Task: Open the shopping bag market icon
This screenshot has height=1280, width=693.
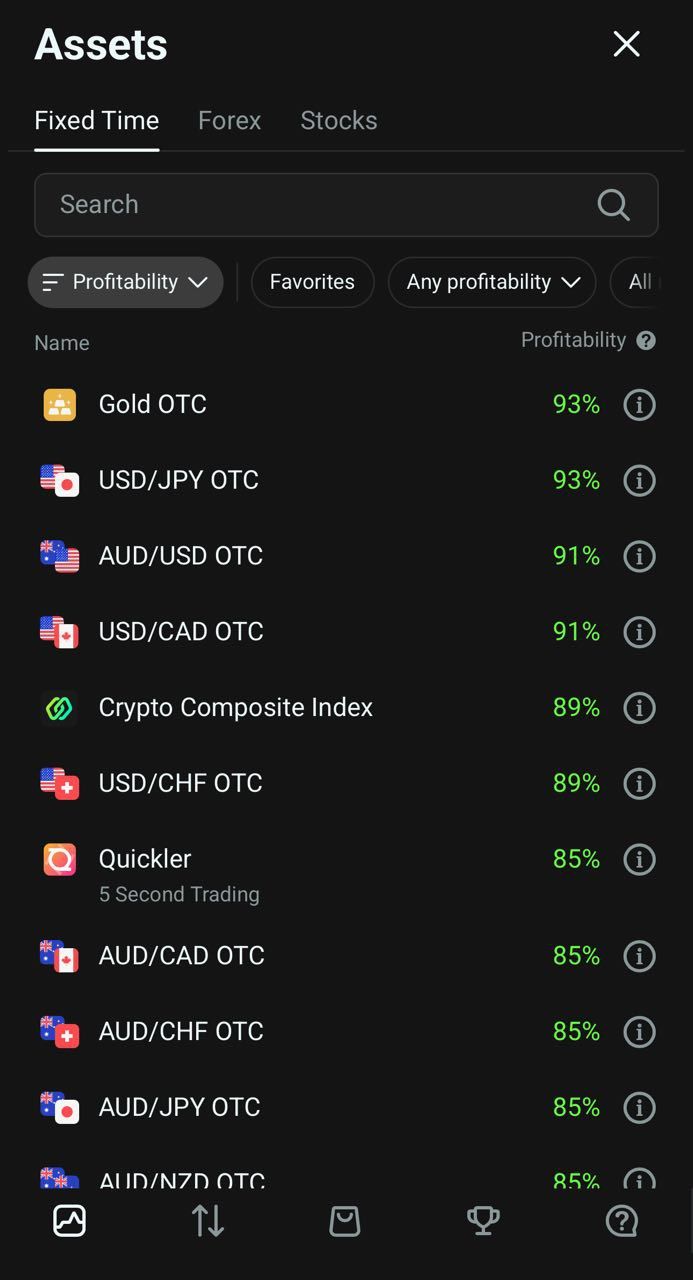Action: (345, 1221)
